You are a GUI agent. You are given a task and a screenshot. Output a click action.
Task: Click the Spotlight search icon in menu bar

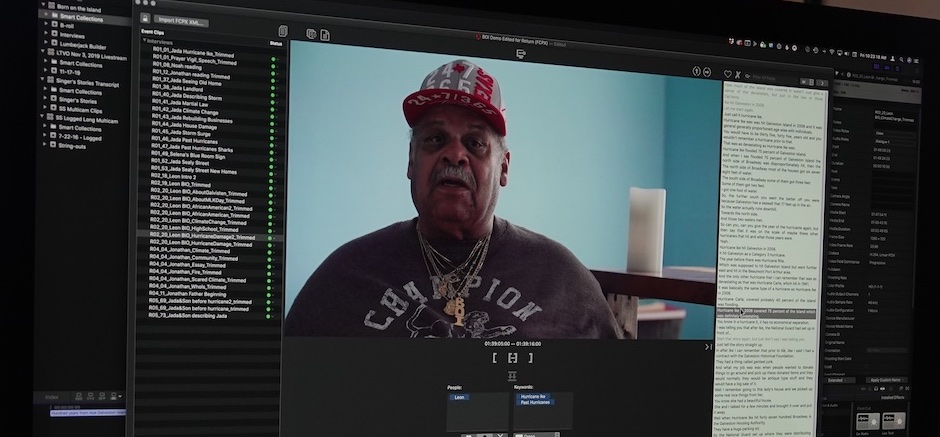pyautogui.click(x=901, y=59)
